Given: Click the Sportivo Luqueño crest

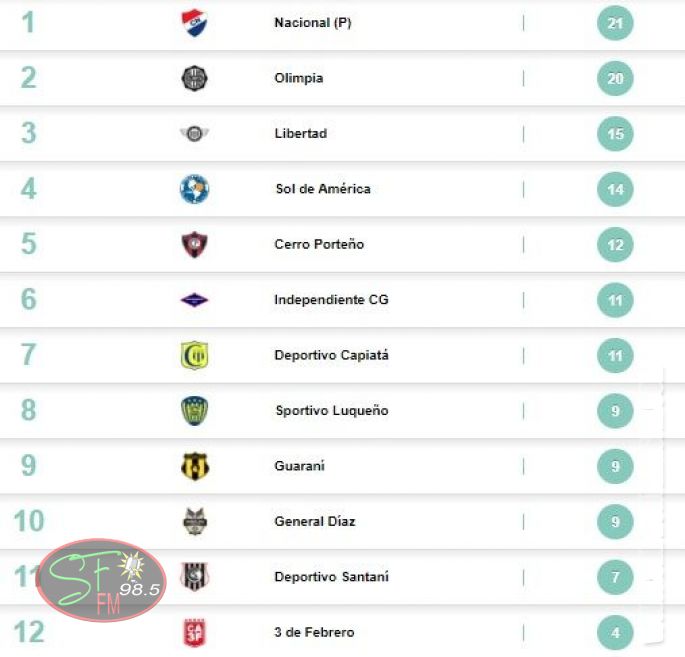Looking at the screenshot, I should click(x=194, y=411).
